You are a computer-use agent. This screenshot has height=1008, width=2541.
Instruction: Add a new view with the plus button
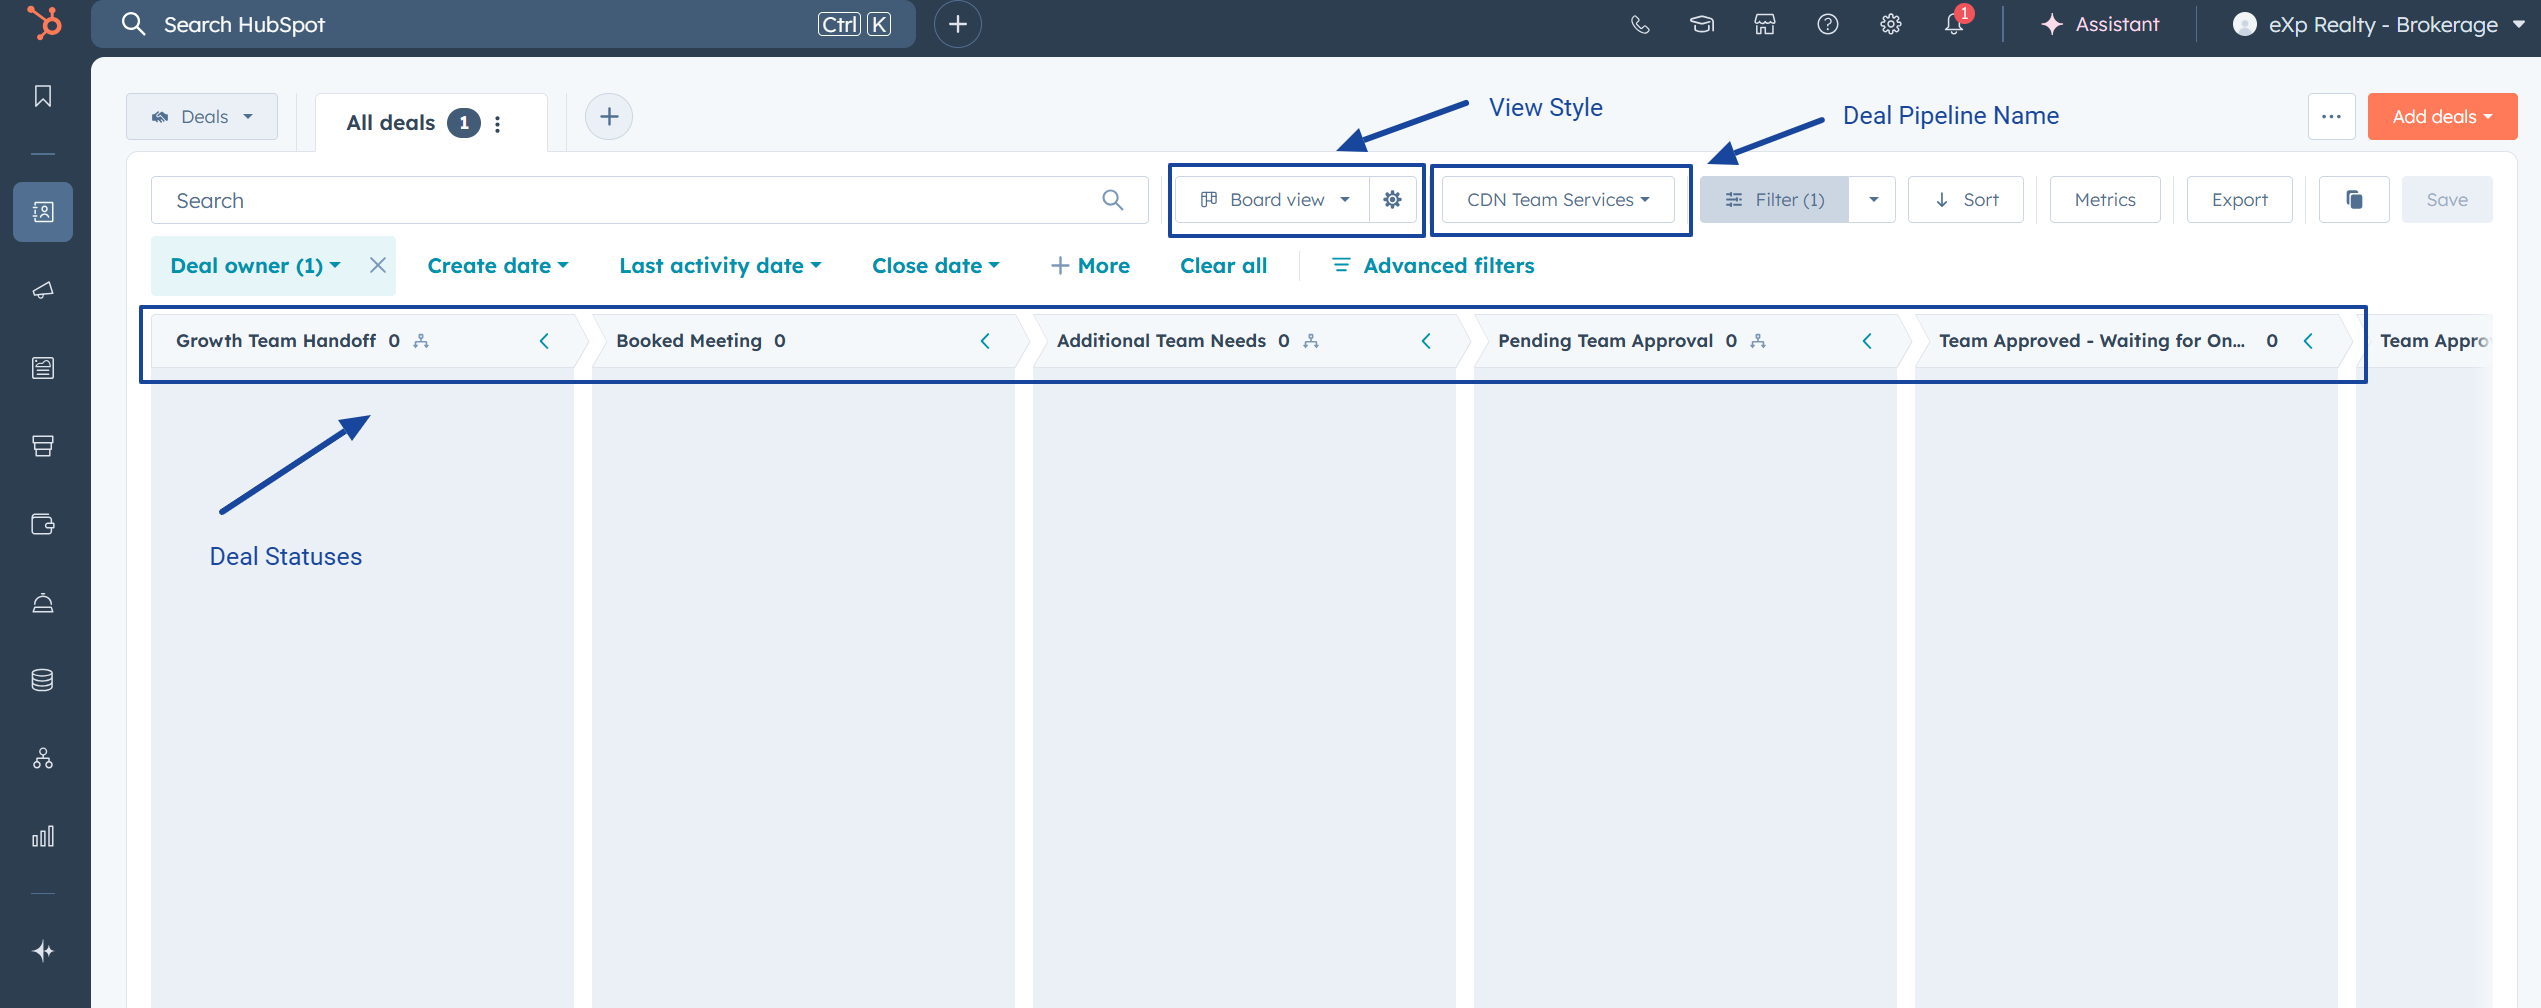pyautogui.click(x=609, y=117)
